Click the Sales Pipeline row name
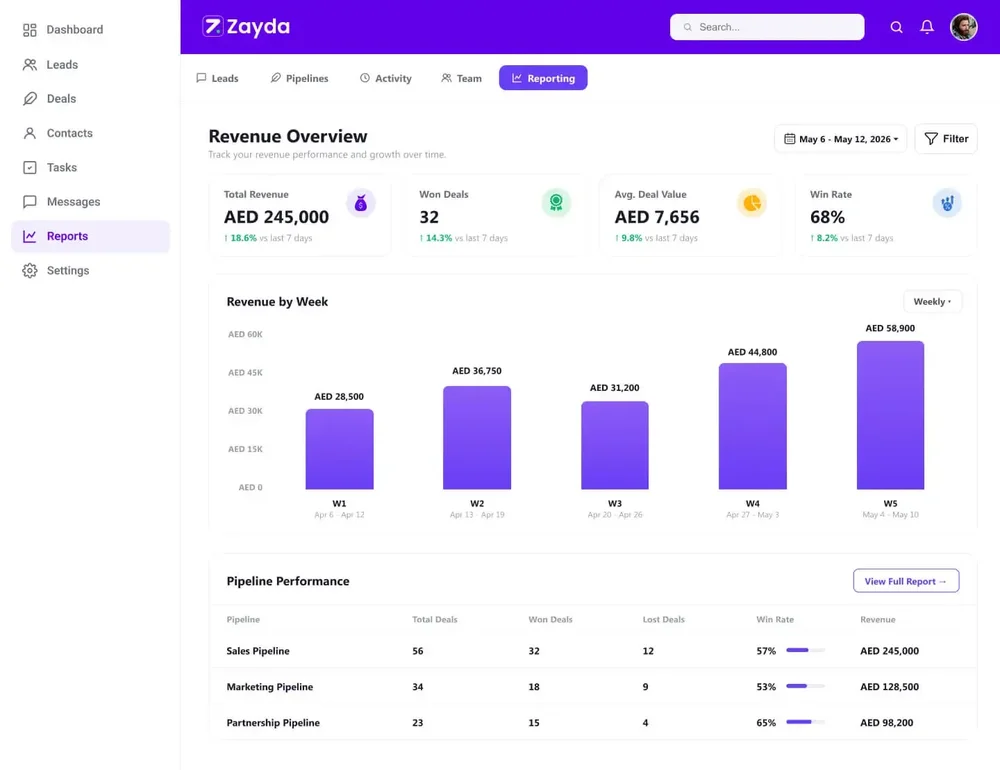This screenshot has height=770, width=1000. (258, 651)
